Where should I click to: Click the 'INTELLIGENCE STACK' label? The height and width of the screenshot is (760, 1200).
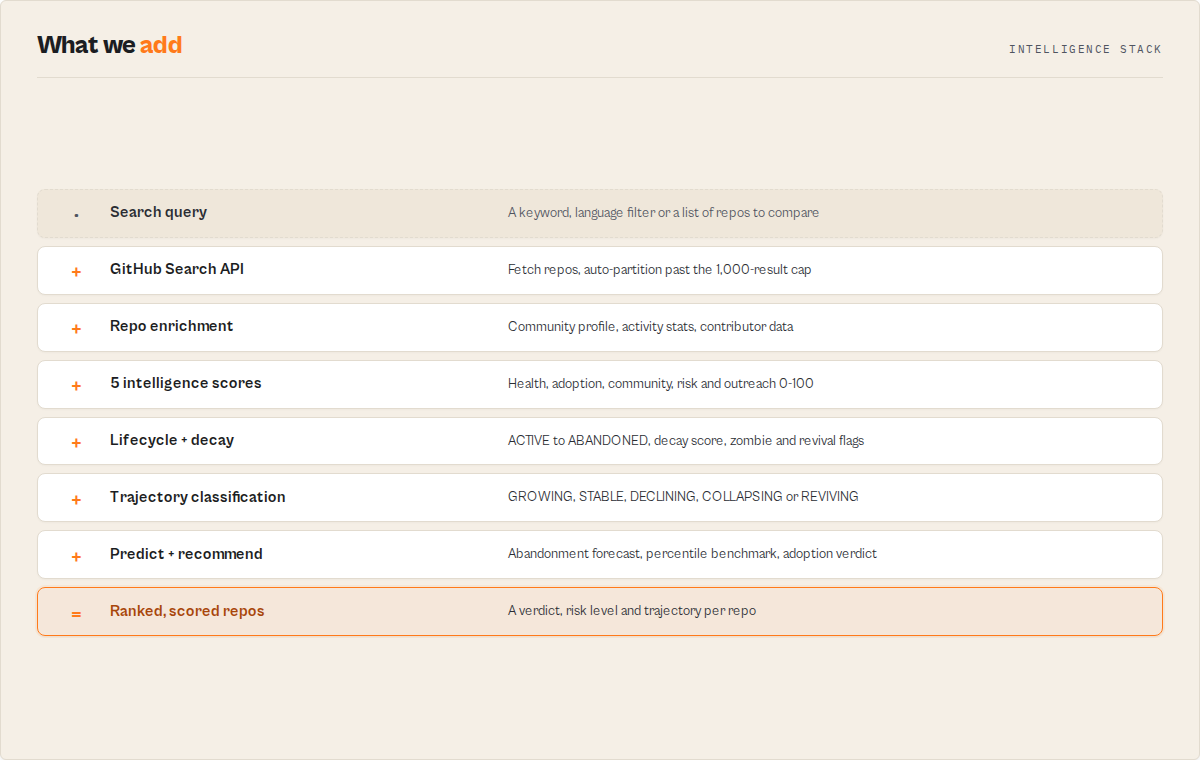coord(1085,49)
